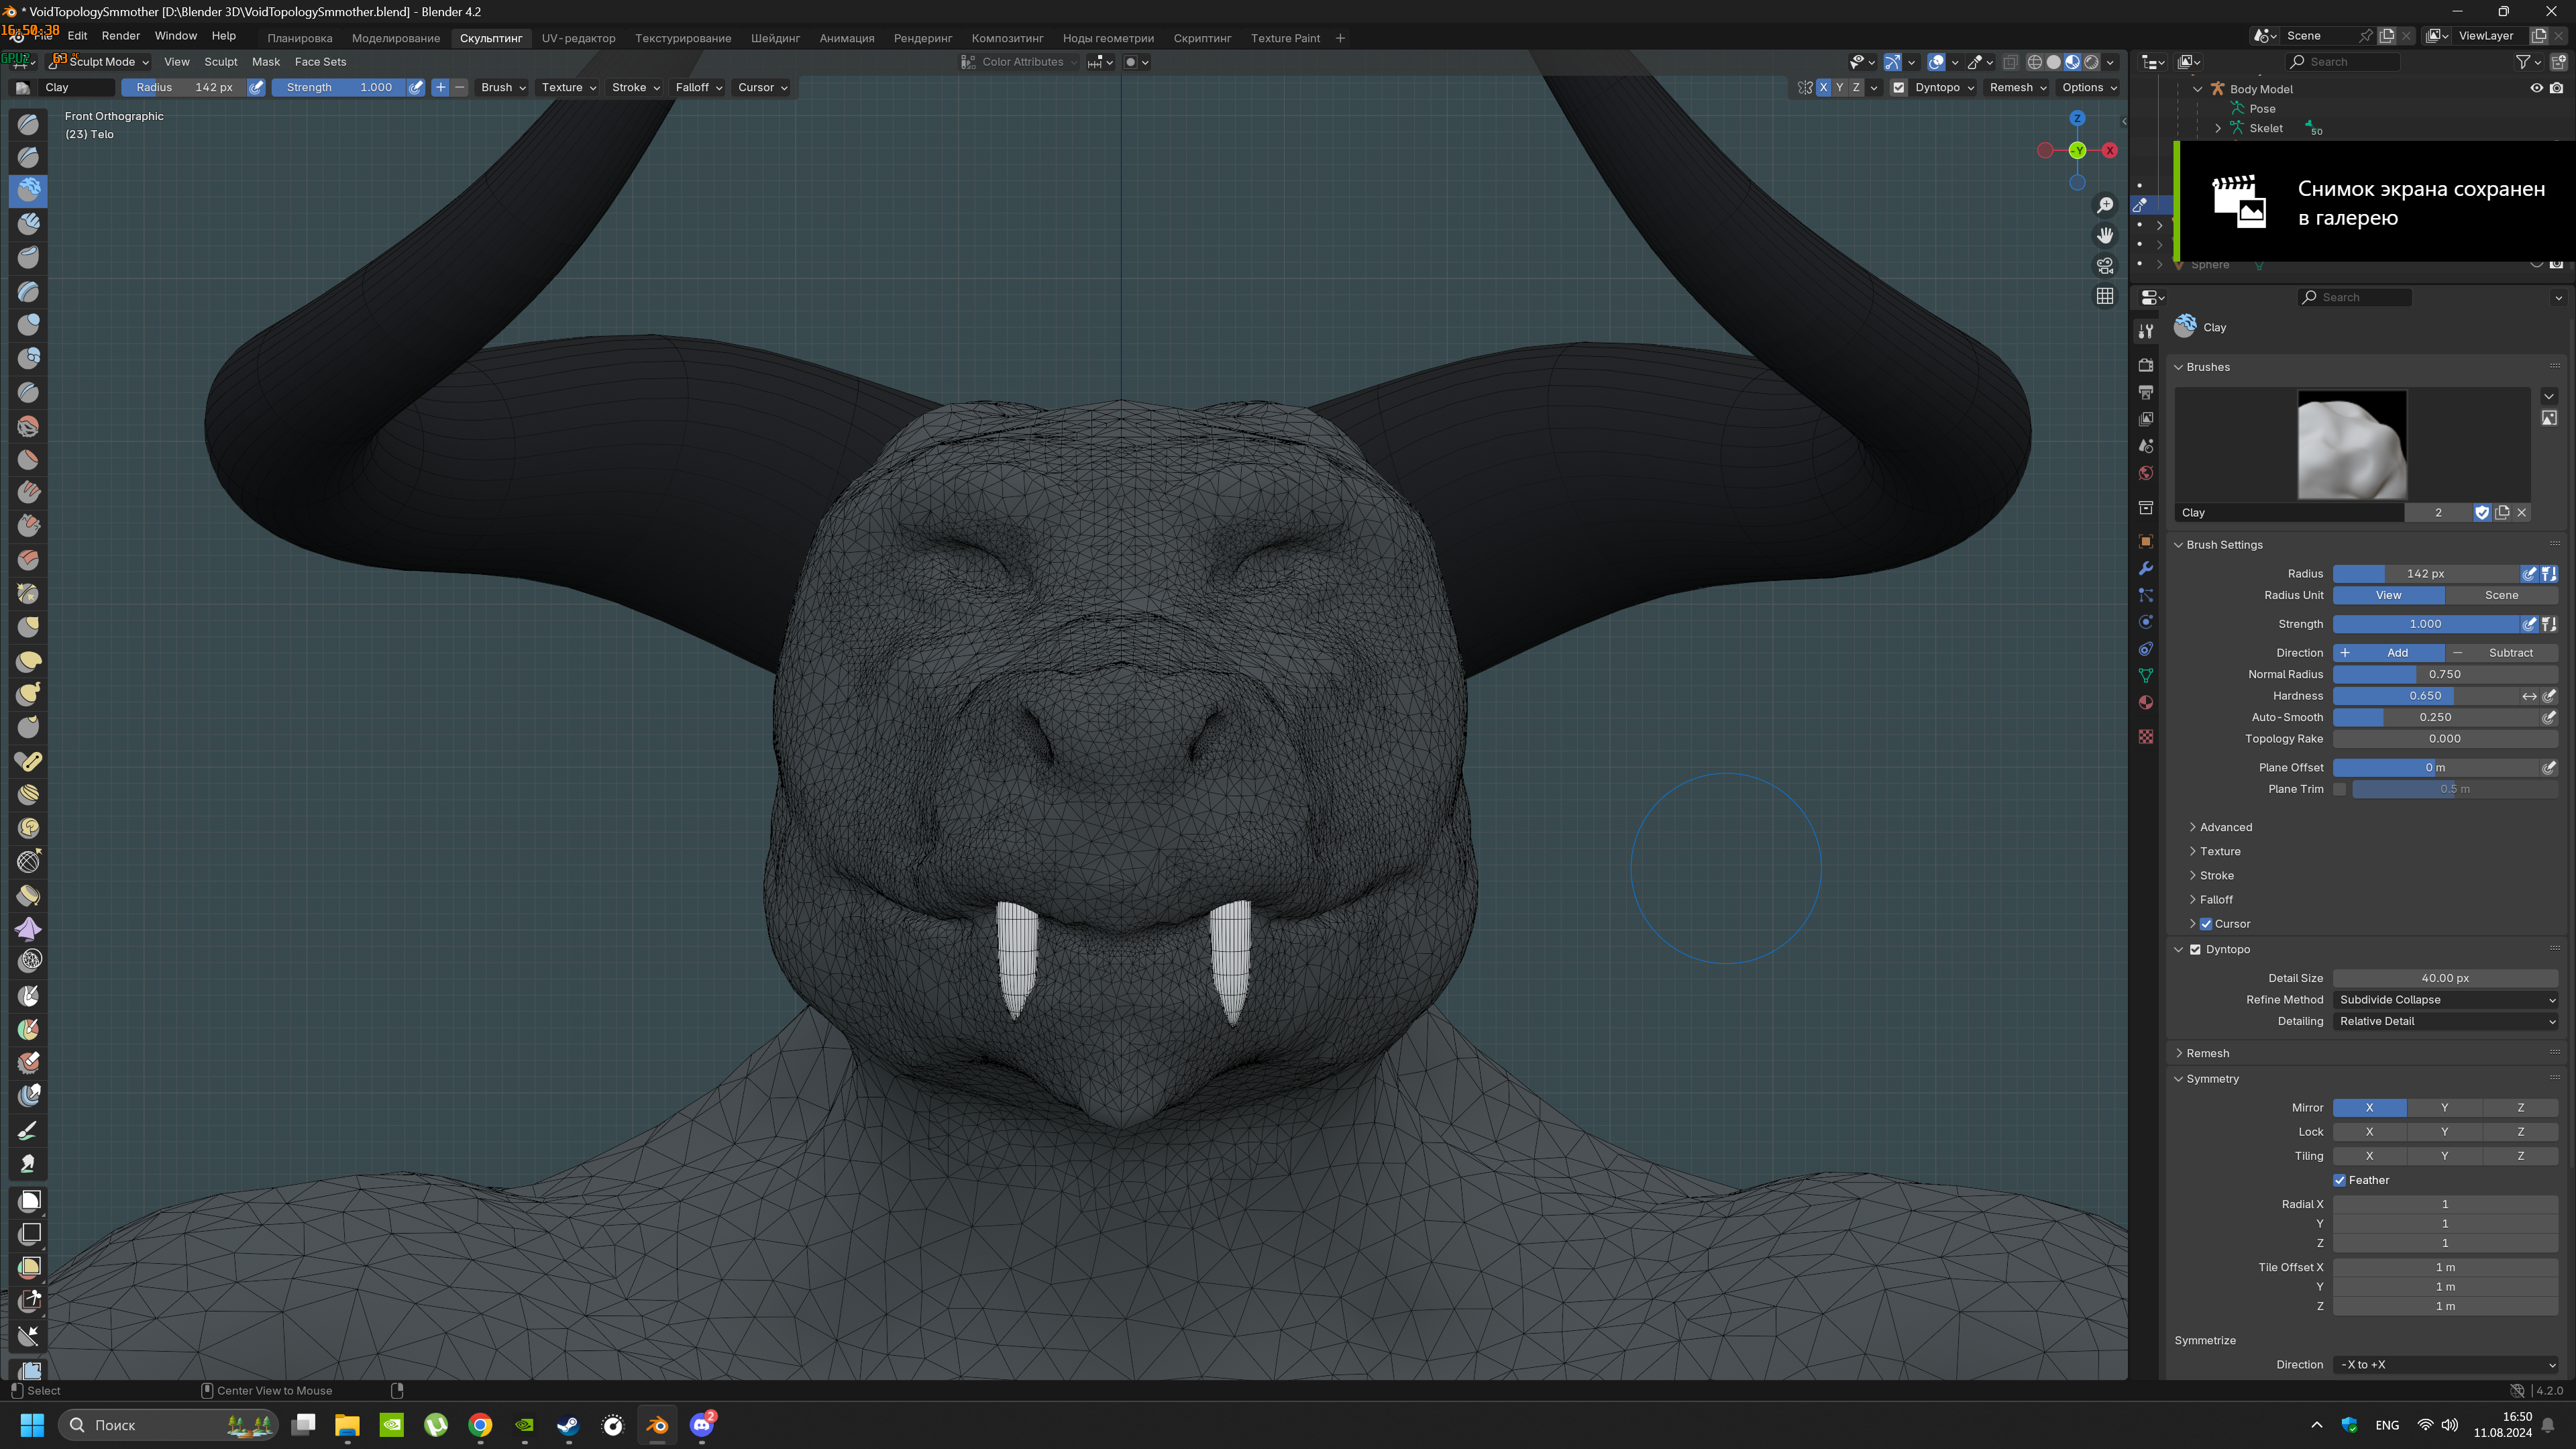The width and height of the screenshot is (2576, 1449).
Task: Toggle camera view icon in viewport
Action: point(2105,266)
